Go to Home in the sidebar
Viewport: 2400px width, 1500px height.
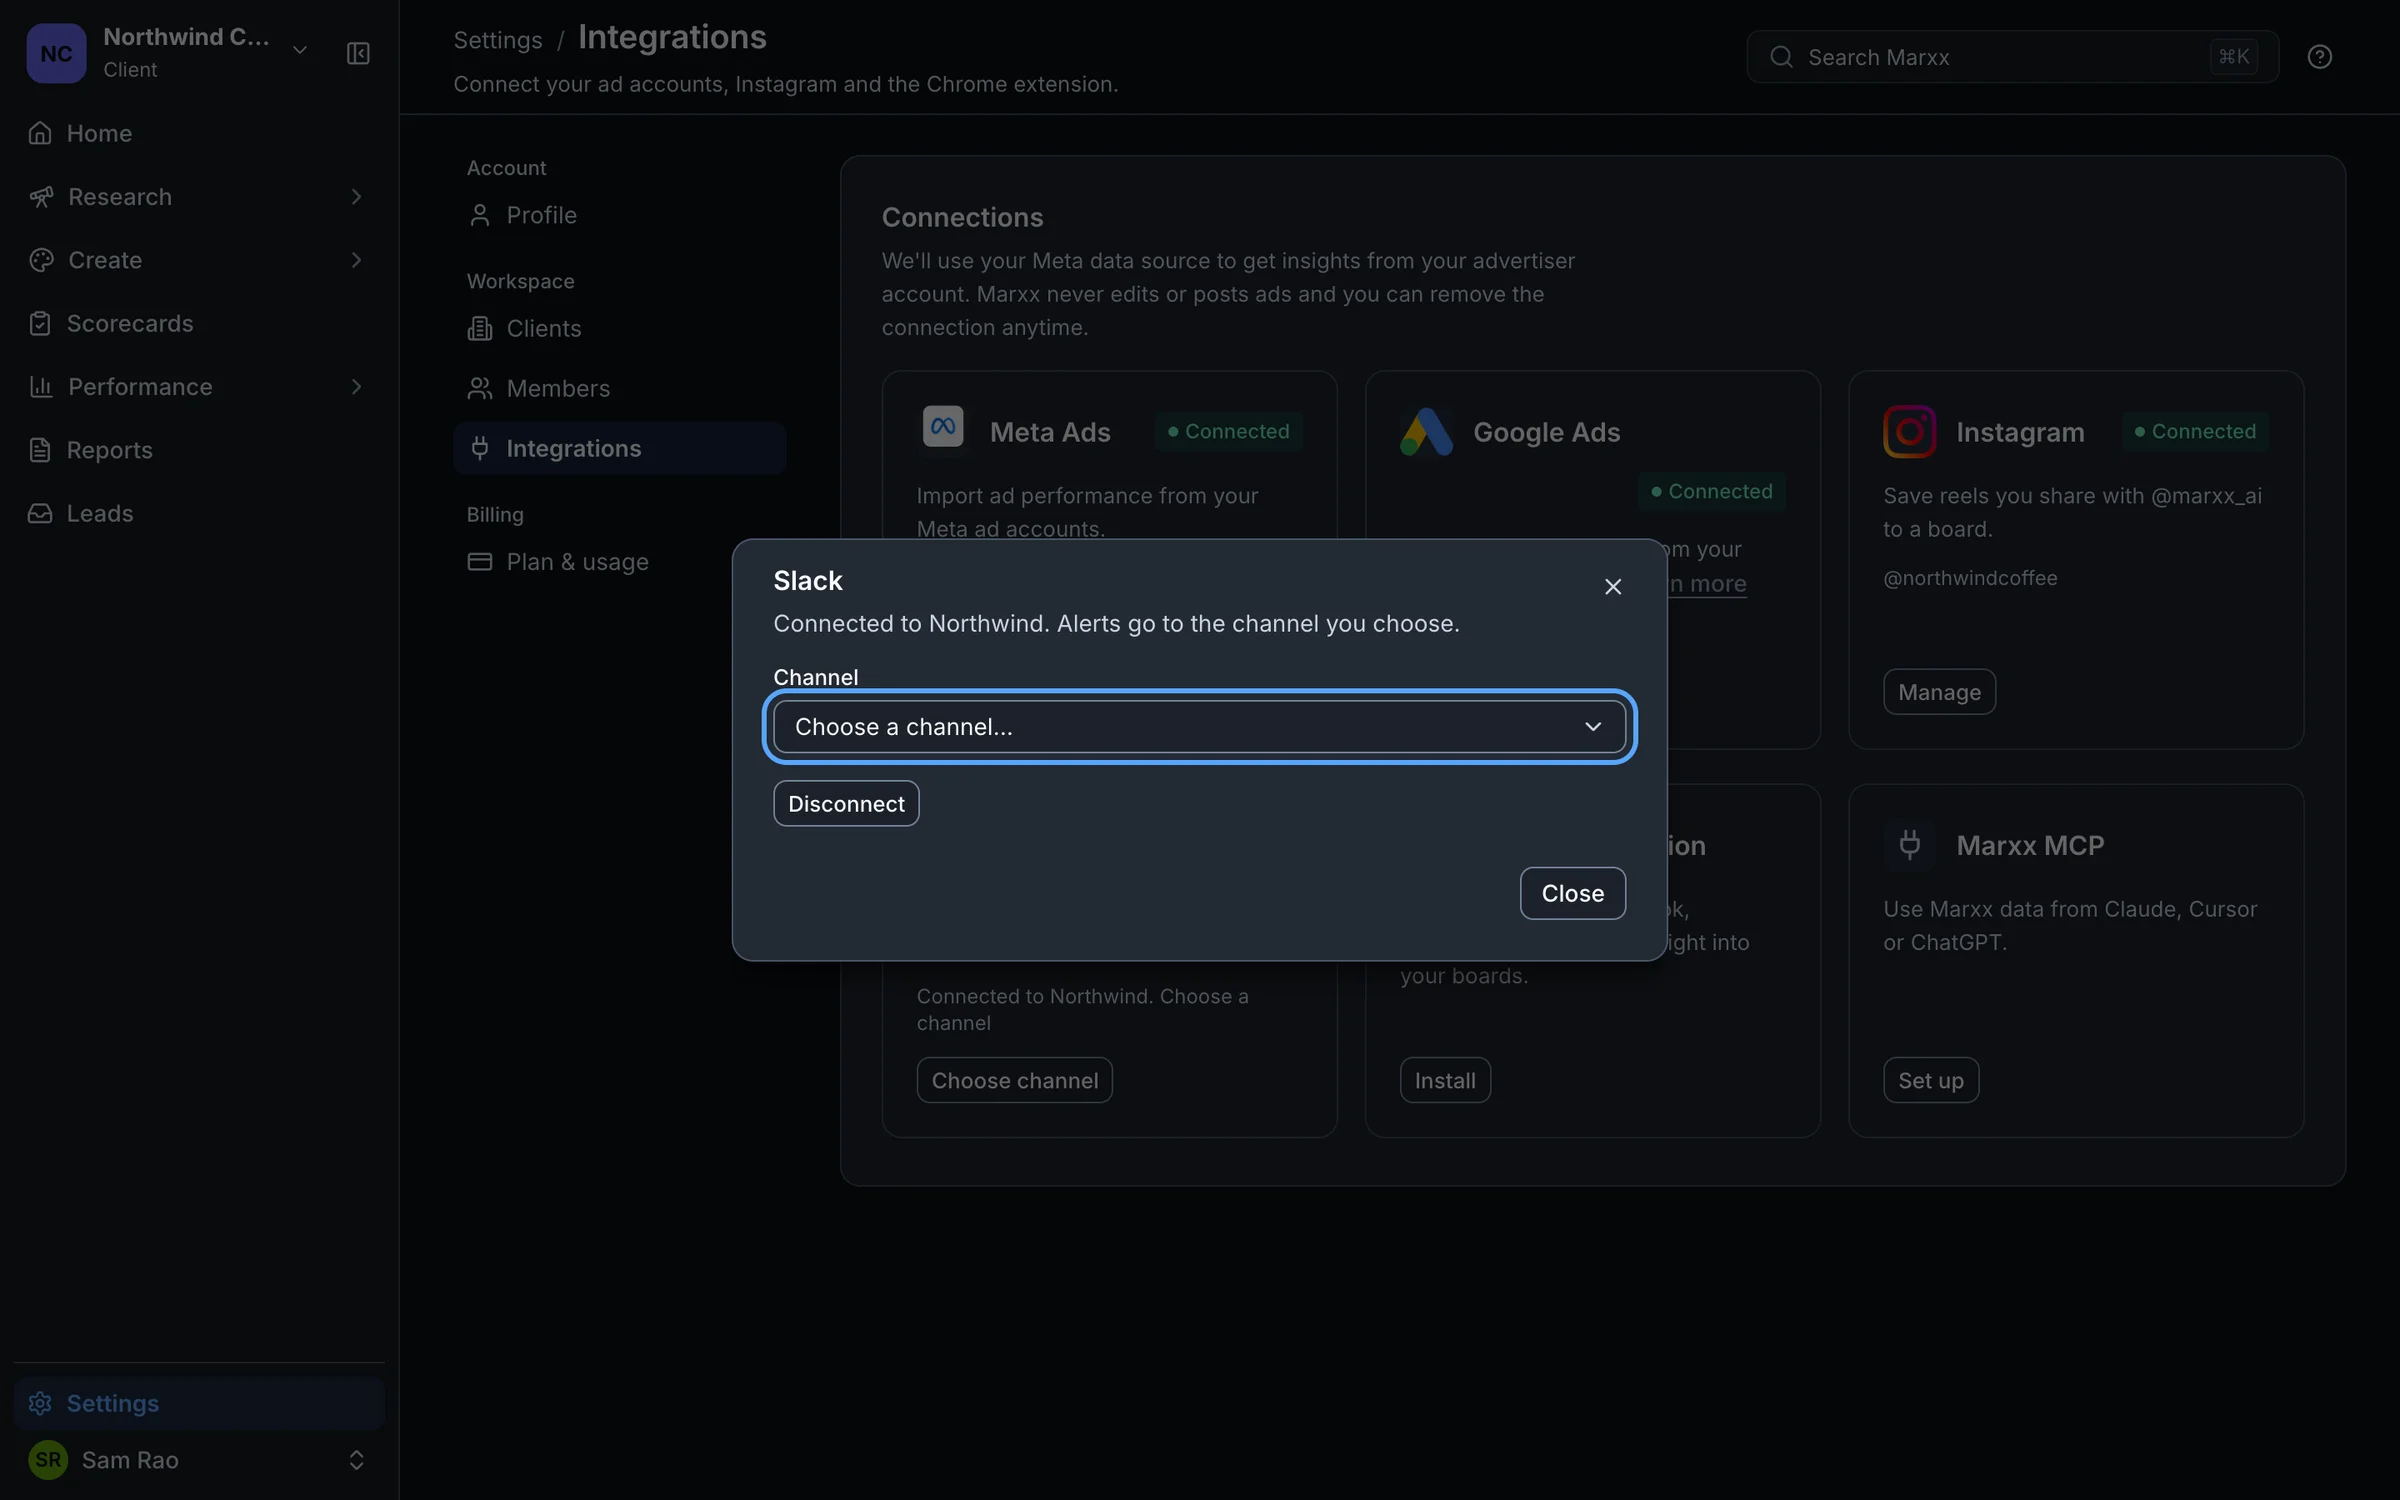pyautogui.click(x=199, y=133)
